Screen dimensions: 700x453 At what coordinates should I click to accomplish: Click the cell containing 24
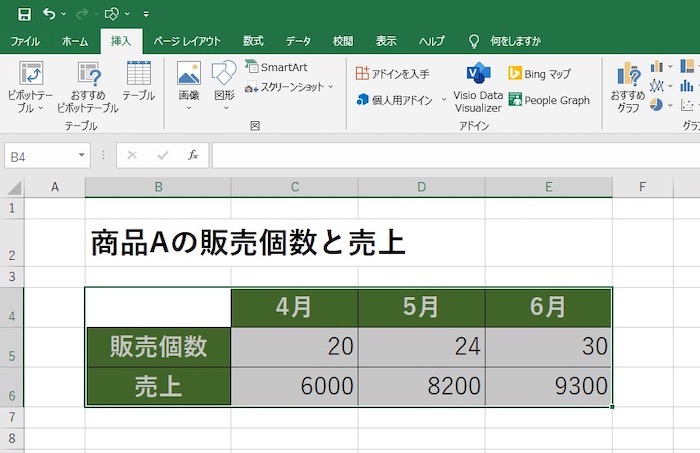coord(421,347)
